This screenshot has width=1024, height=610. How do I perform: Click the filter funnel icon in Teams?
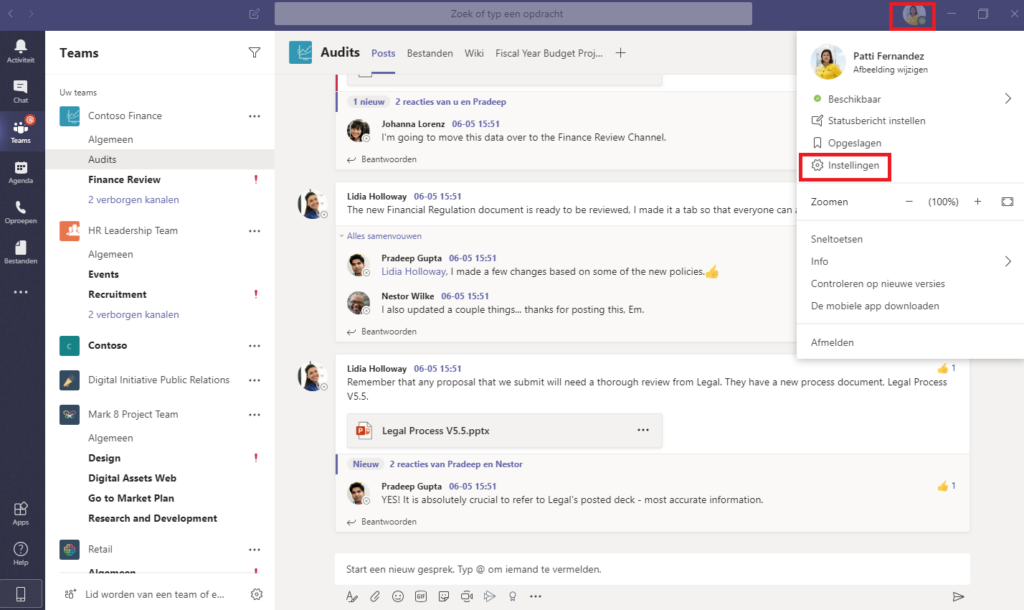click(x=255, y=52)
